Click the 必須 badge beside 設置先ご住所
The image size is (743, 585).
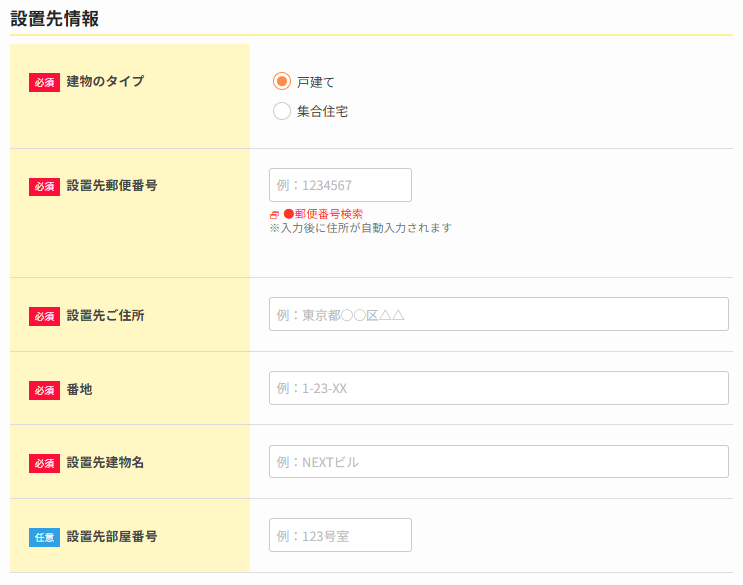pyautogui.click(x=45, y=316)
